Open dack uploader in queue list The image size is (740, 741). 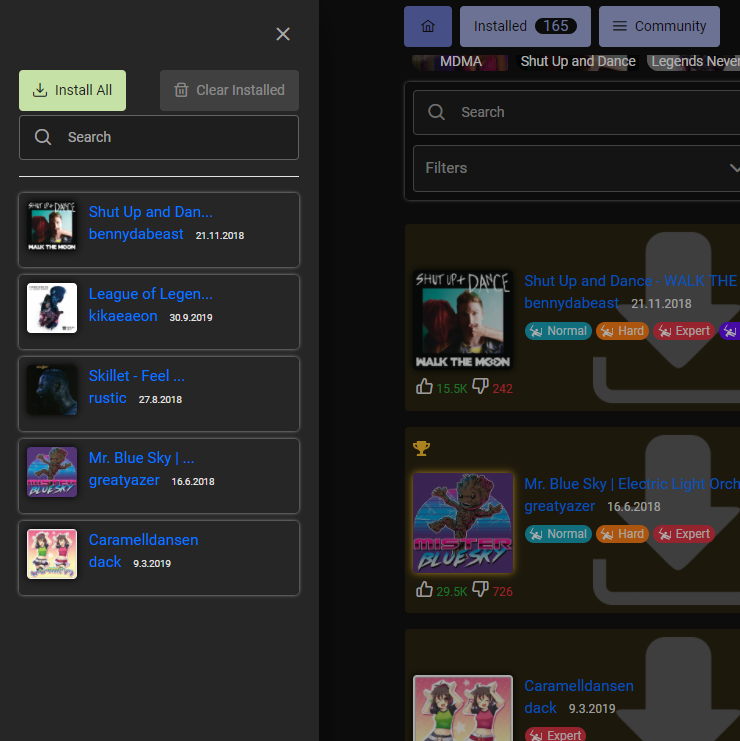pos(105,562)
